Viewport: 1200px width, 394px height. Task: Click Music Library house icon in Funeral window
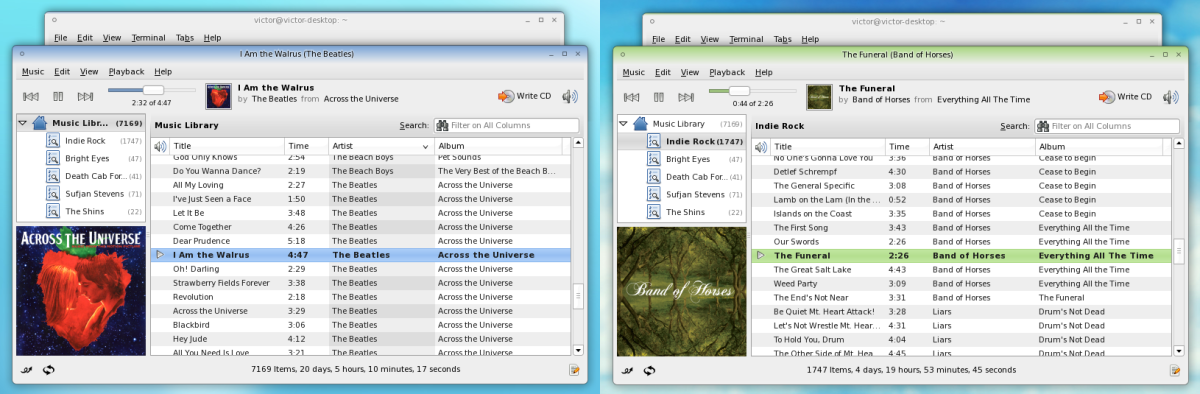(x=639, y=123)
